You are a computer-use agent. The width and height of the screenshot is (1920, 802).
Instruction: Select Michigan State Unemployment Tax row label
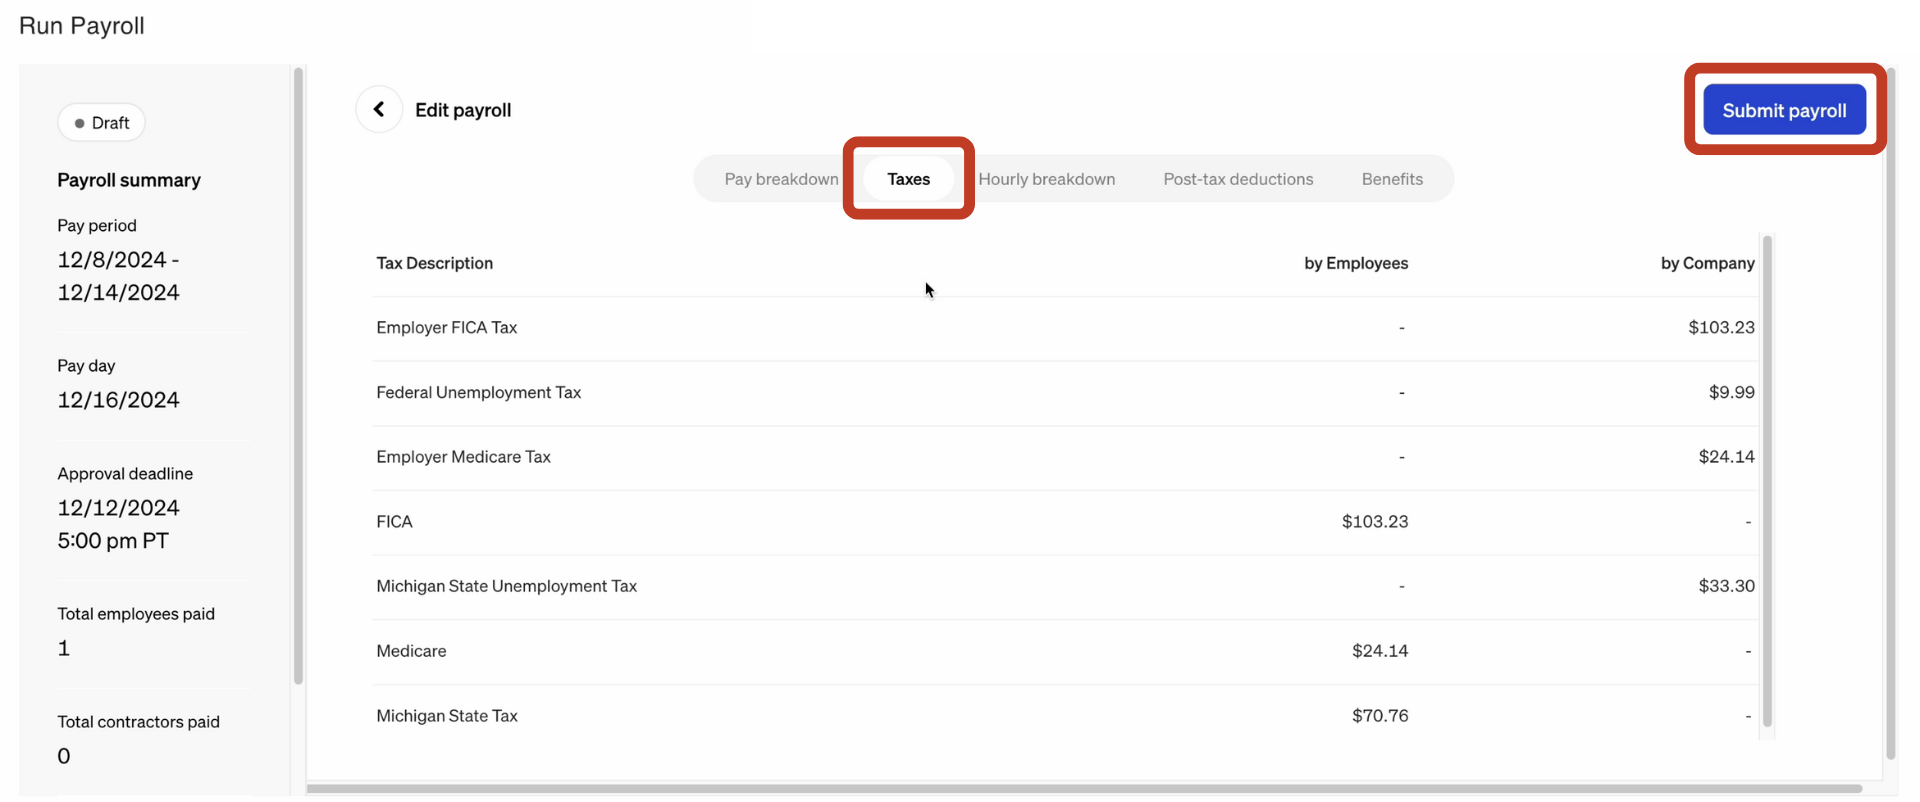(506, 586)
